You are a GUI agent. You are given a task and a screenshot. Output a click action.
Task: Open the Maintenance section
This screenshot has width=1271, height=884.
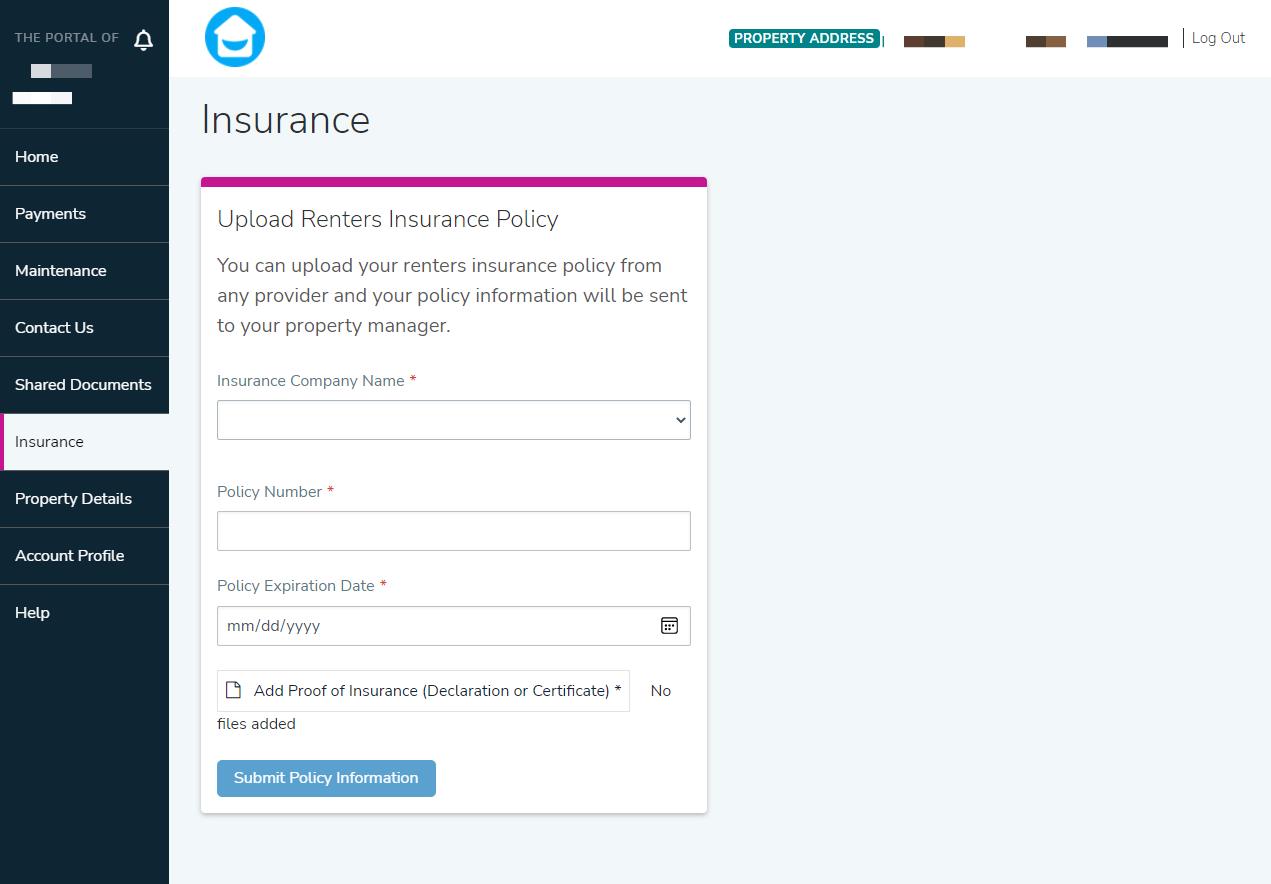tap(60, 271)
